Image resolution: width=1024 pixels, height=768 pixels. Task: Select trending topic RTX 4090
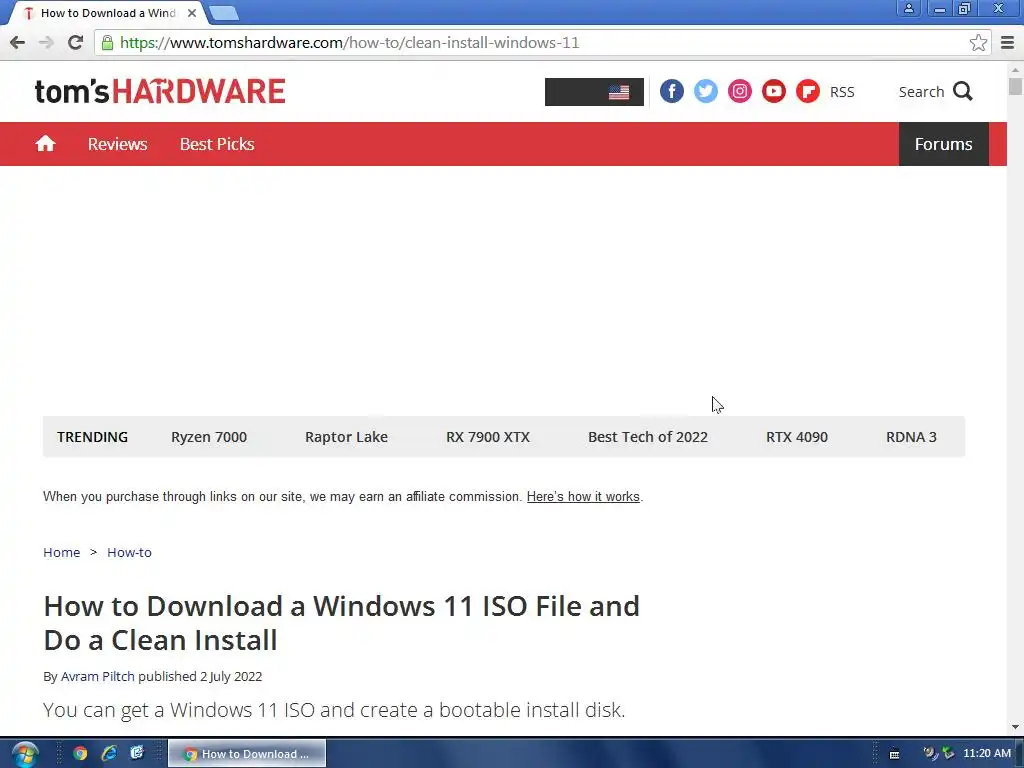(x=797, y=437)
